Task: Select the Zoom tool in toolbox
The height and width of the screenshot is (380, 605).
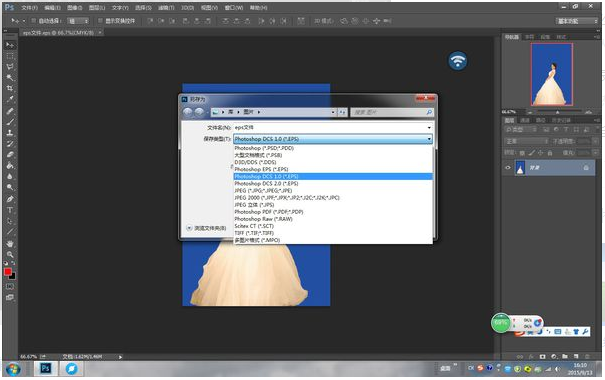Action: [10, 255]
